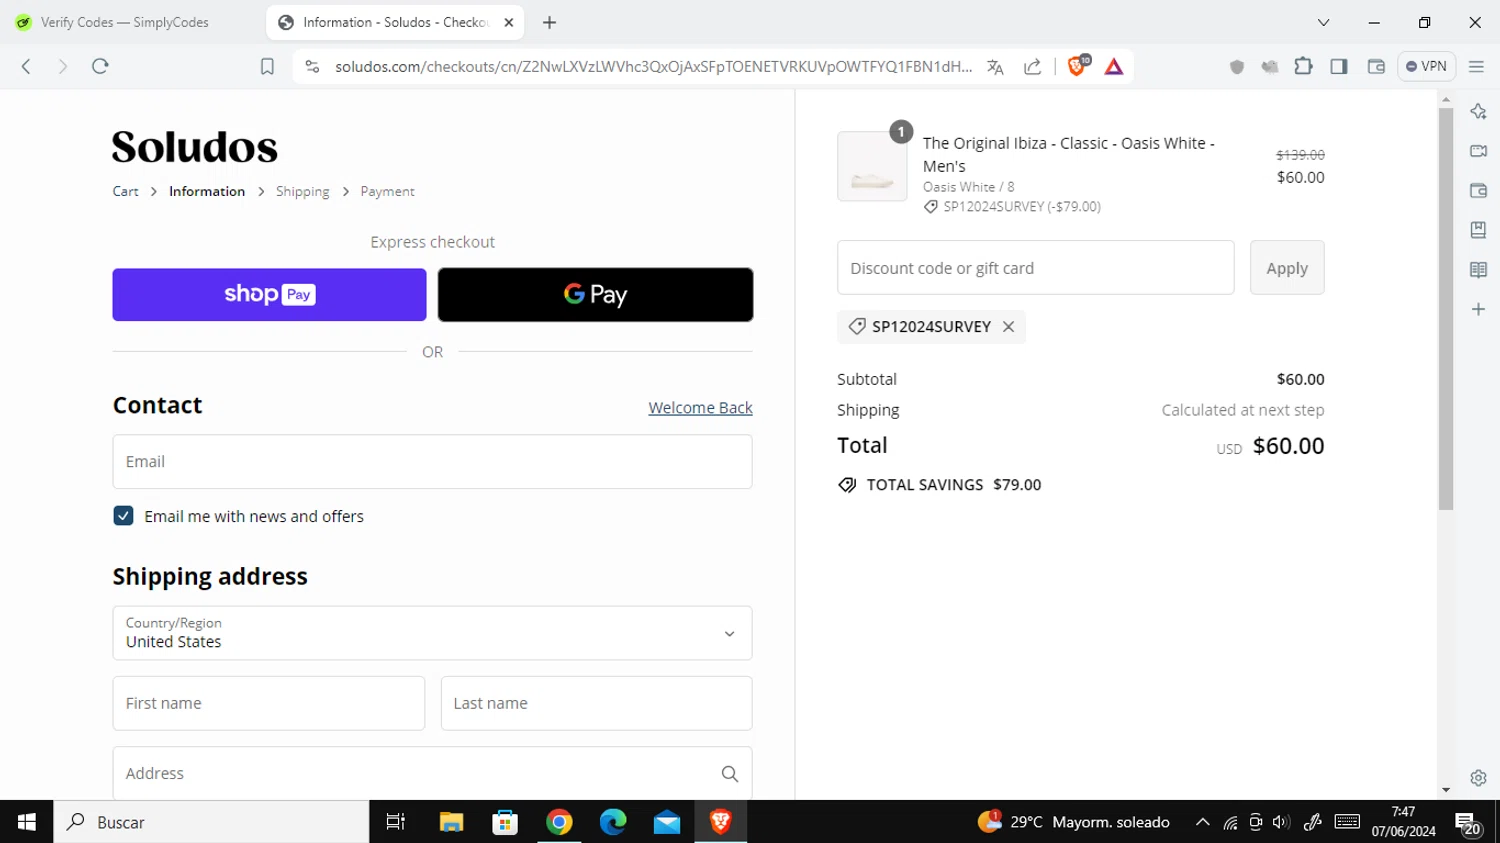This screenshot has height=843, width=1500.
Task: Open Microsoft Store from the taskbar
Action: (x=505, y=822)
